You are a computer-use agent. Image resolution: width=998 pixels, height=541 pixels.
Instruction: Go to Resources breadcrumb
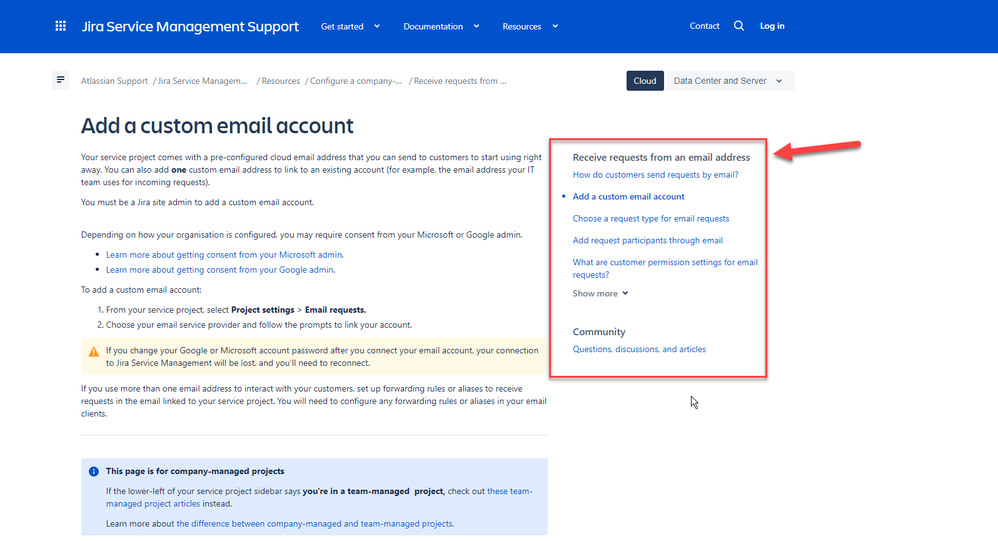click(x=281, y=81)
